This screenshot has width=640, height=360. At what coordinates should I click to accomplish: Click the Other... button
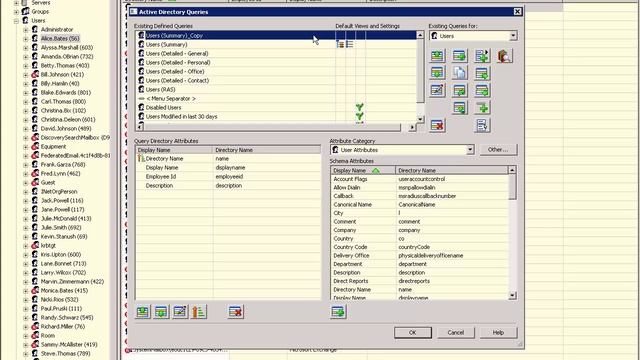(x=498, y=150)
